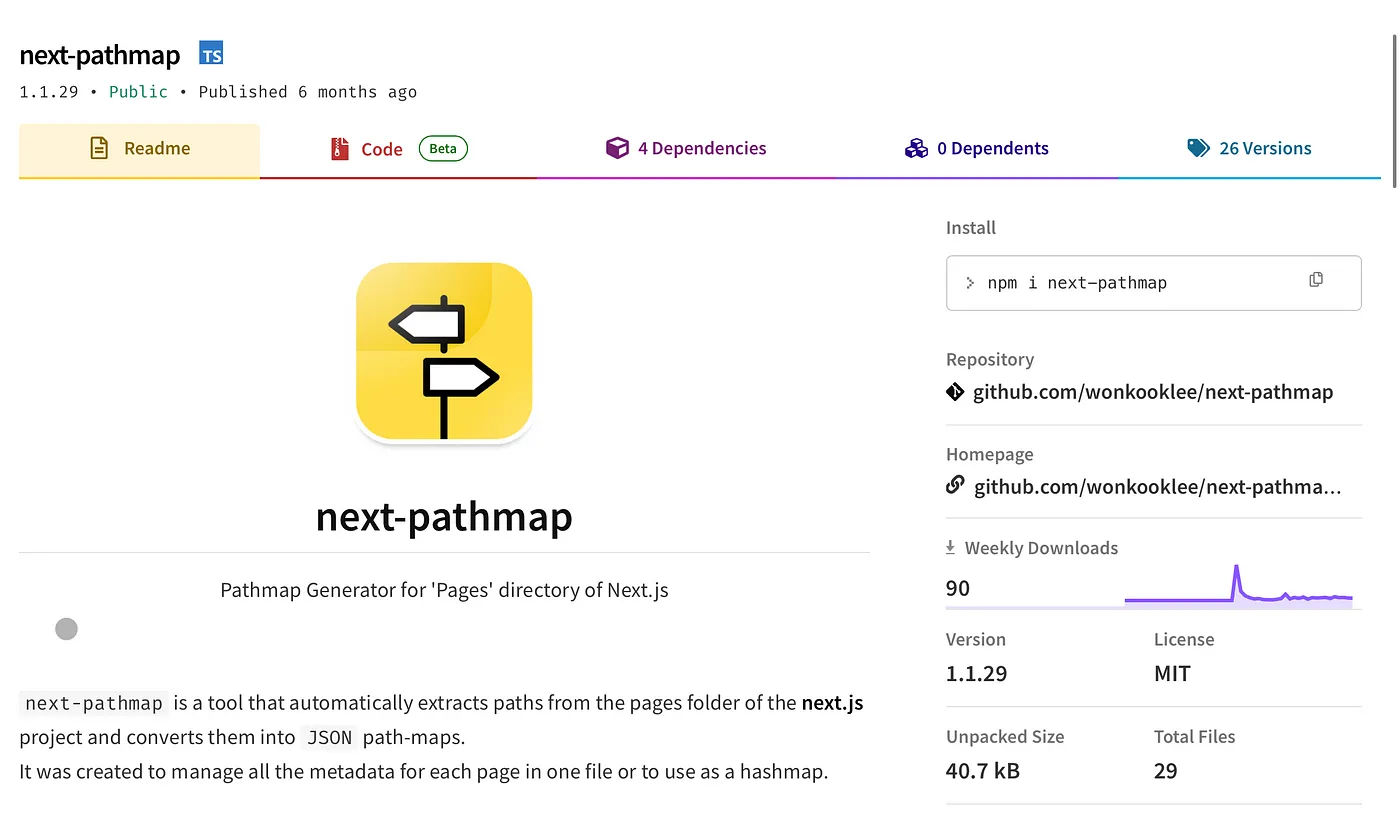Open the Readme tab
Image resolution: width=1400 pixels, height=813 pixels.
tap(140, 150)
